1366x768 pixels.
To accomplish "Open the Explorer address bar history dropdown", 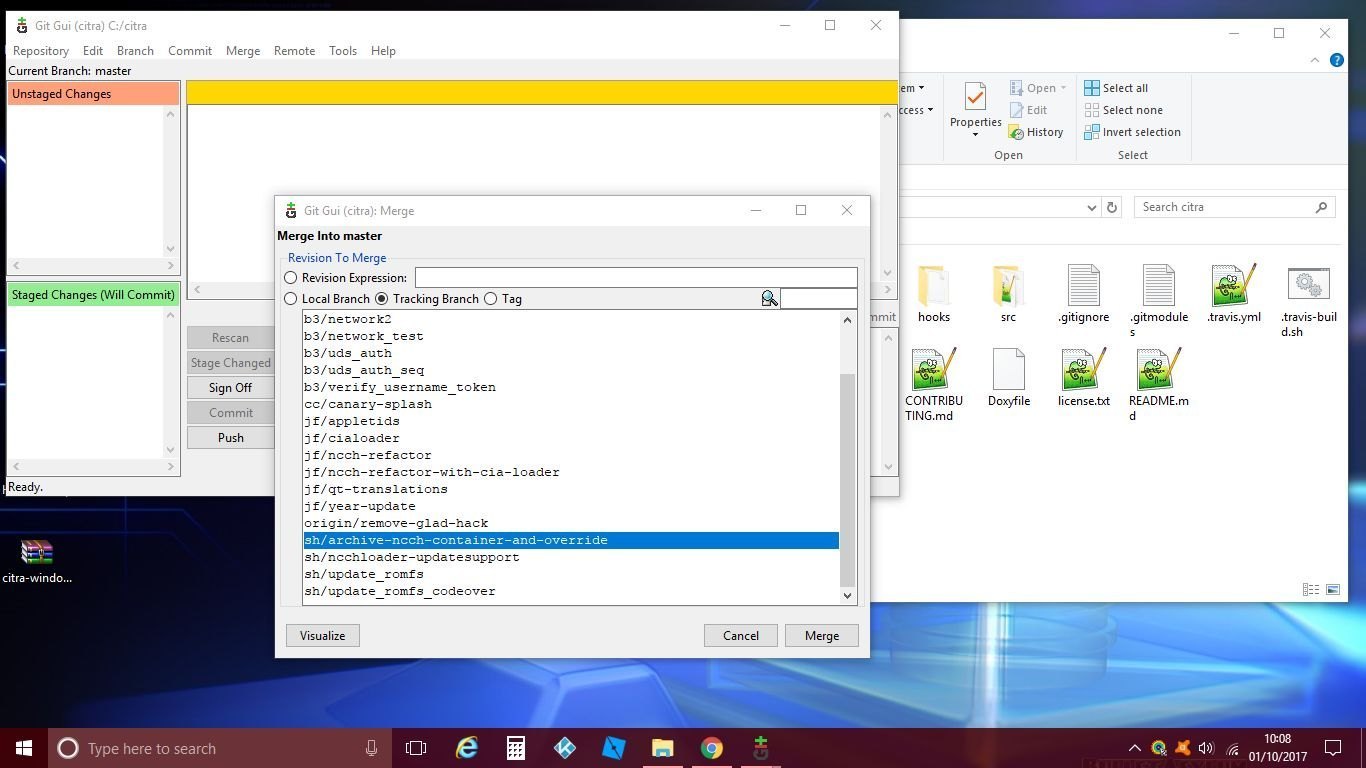I will tap(1091, 207).
